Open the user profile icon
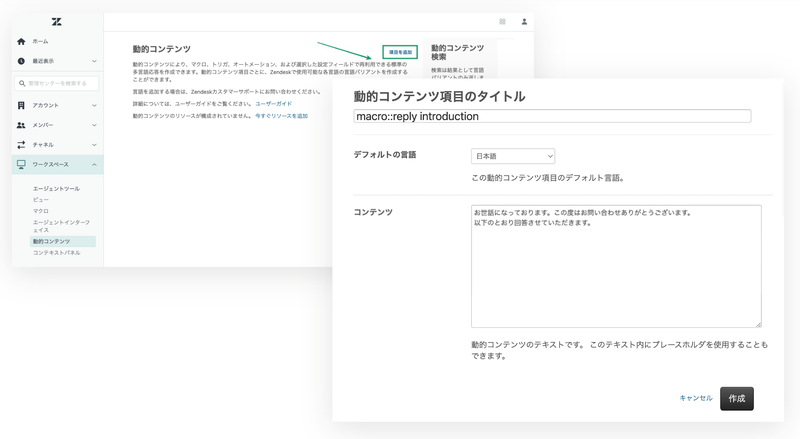 (524, 21)
